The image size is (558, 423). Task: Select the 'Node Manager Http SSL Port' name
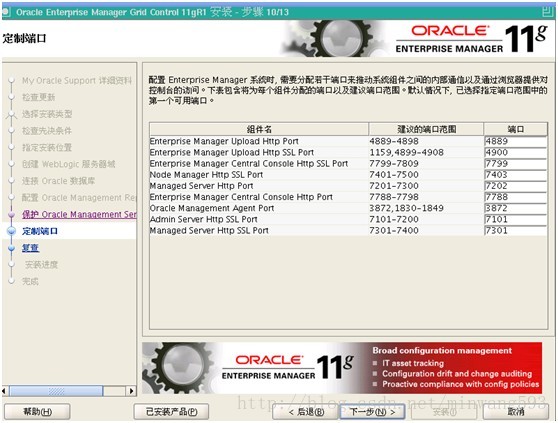click(206, 175)
